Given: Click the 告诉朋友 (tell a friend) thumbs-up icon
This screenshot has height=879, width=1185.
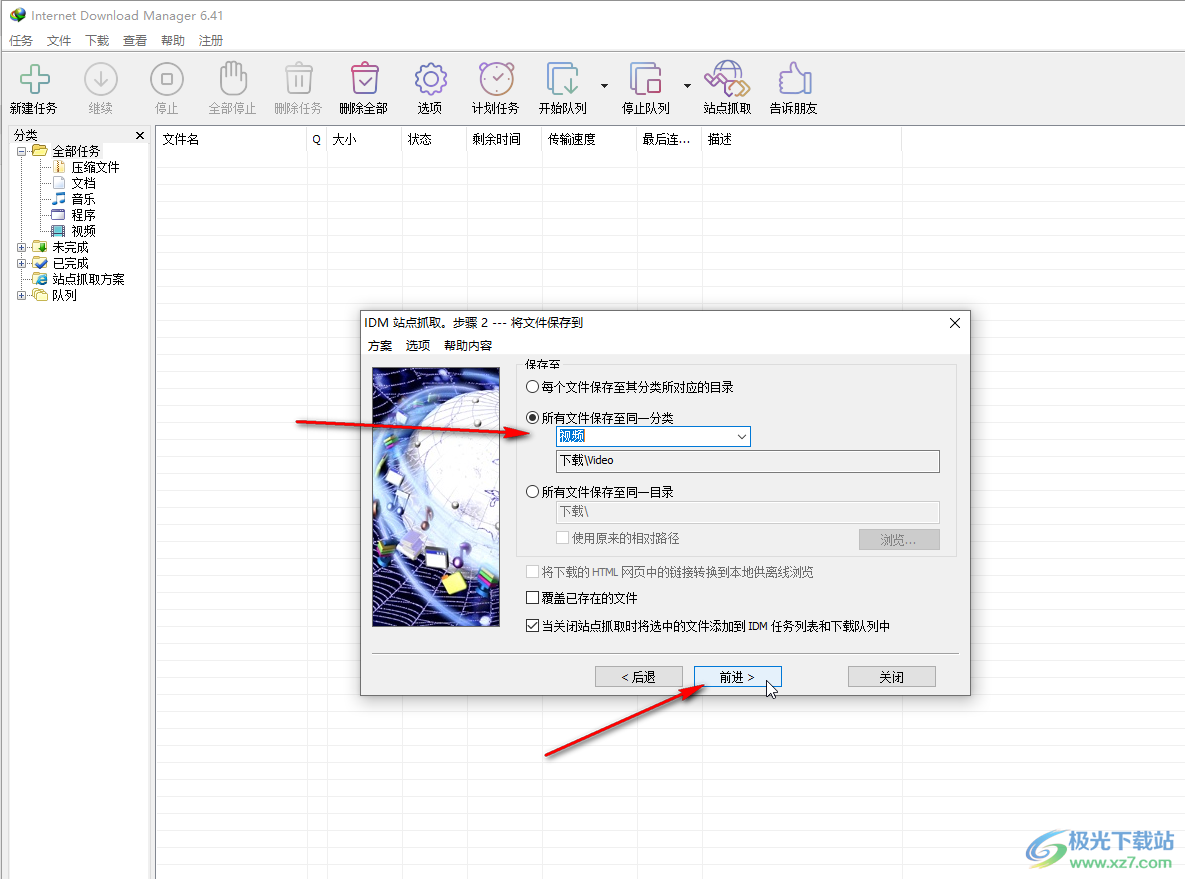Looking at the screenshot, I should (x=794, y=79).
